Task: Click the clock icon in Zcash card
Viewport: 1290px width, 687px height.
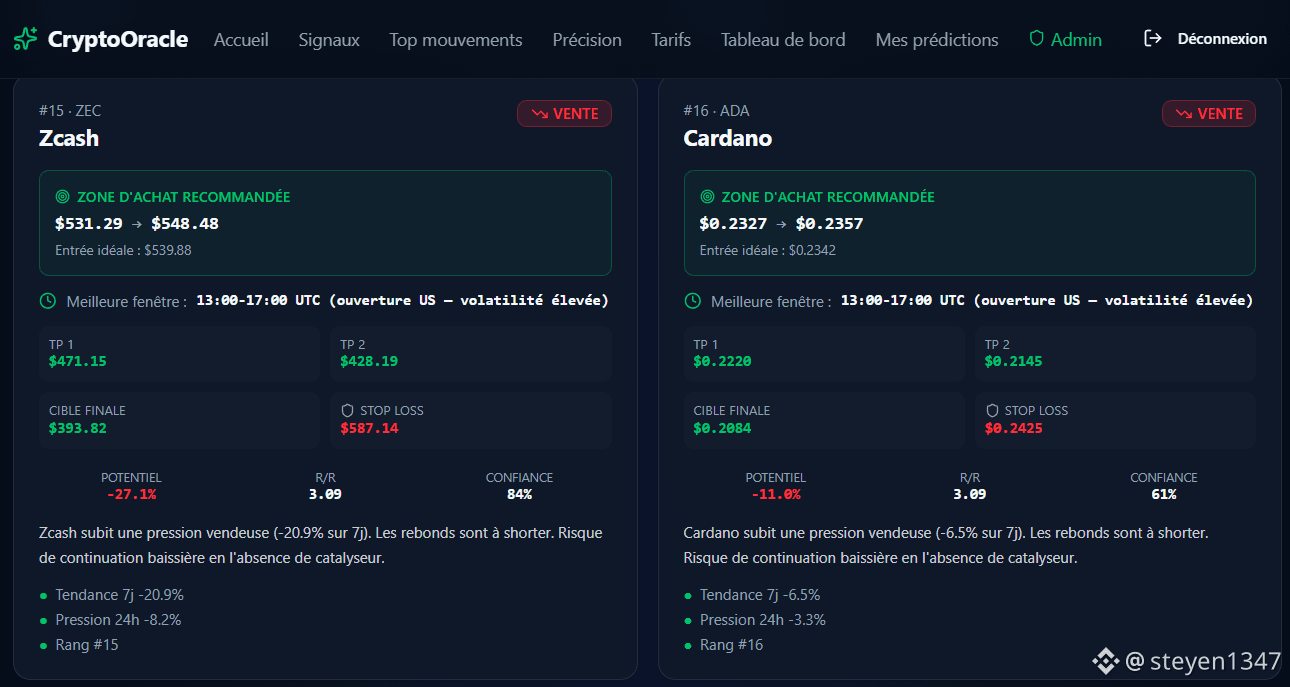Action: (x=47, y=301)
